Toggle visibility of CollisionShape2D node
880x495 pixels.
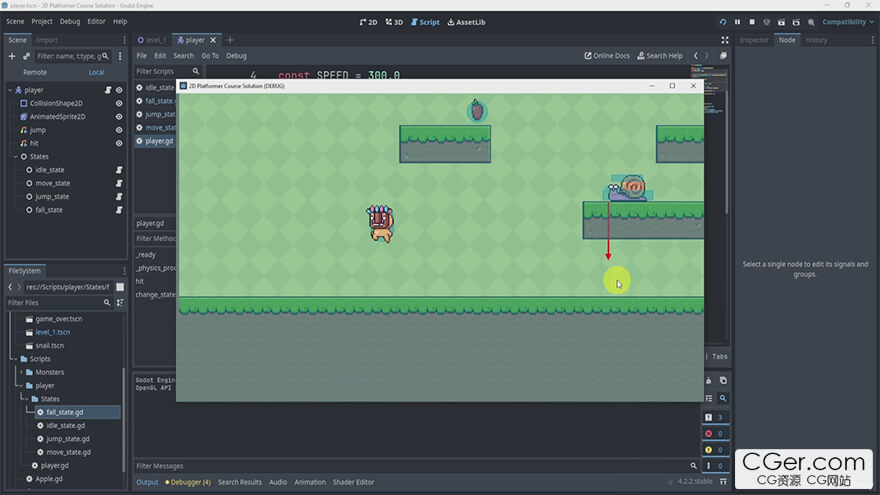pyautogui.click(x=119, y=103)
